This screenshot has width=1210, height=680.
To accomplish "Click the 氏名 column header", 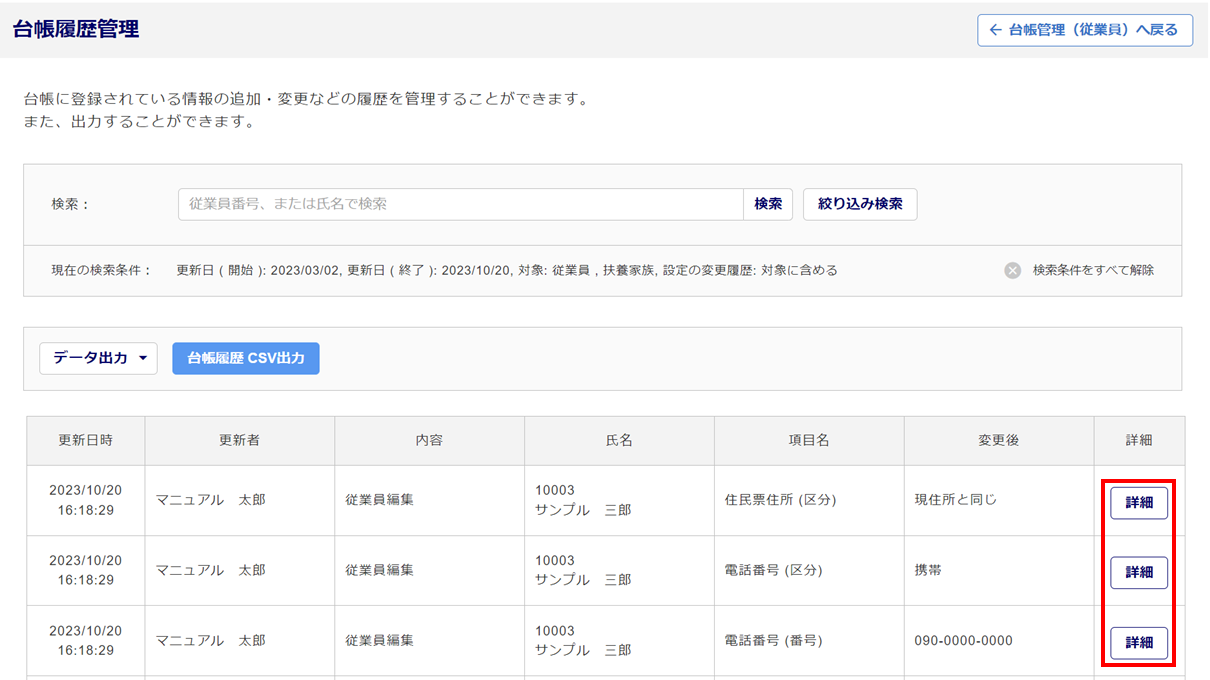I will [x=619, y=440].
